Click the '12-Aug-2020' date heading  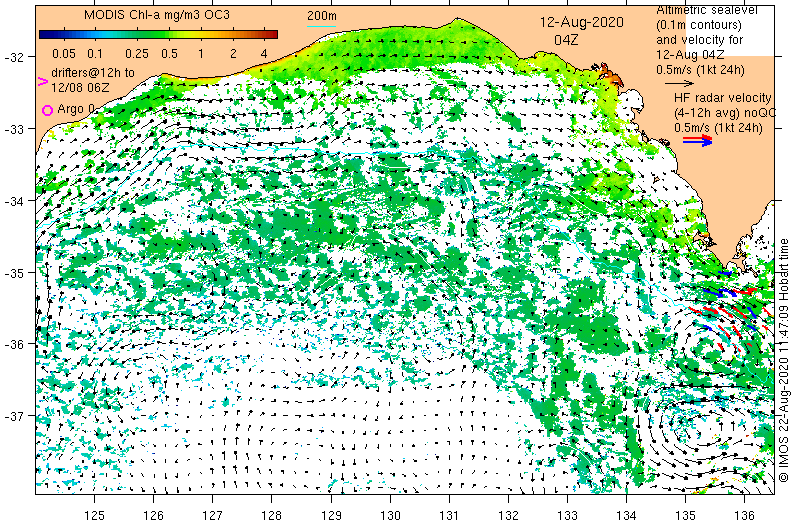[x=582, y=22]
